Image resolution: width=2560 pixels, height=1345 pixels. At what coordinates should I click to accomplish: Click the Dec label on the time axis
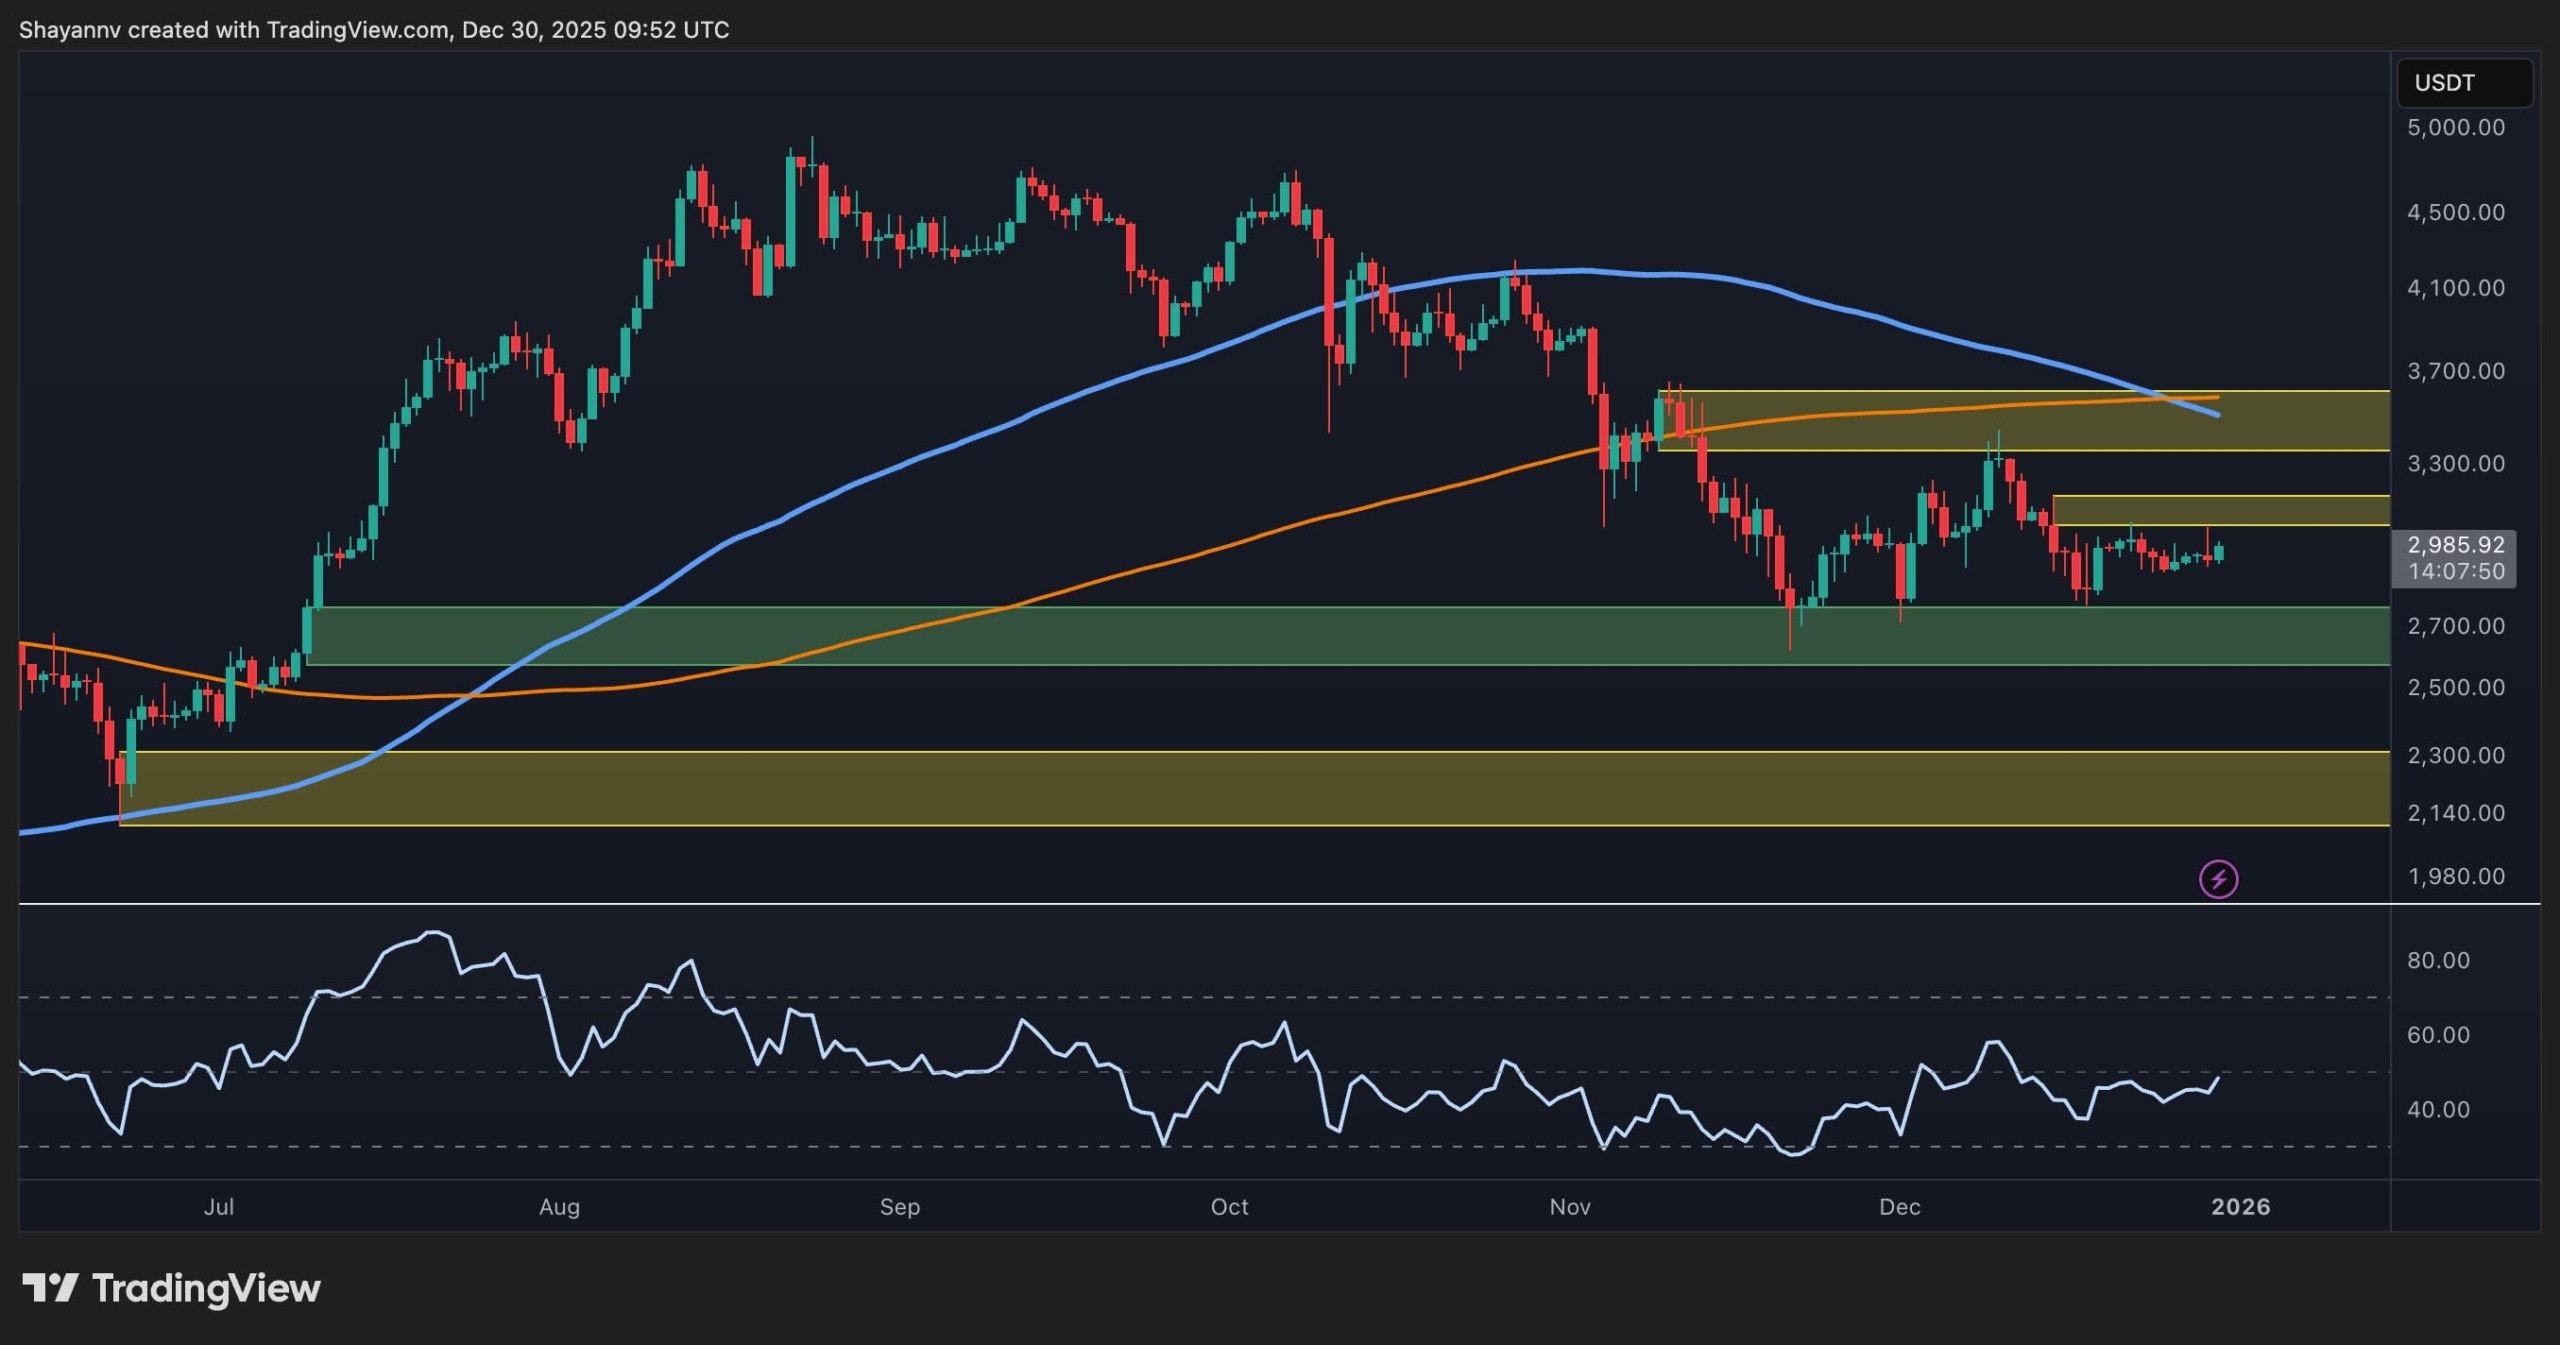pyautogui.click(x=1901, y=1207)
